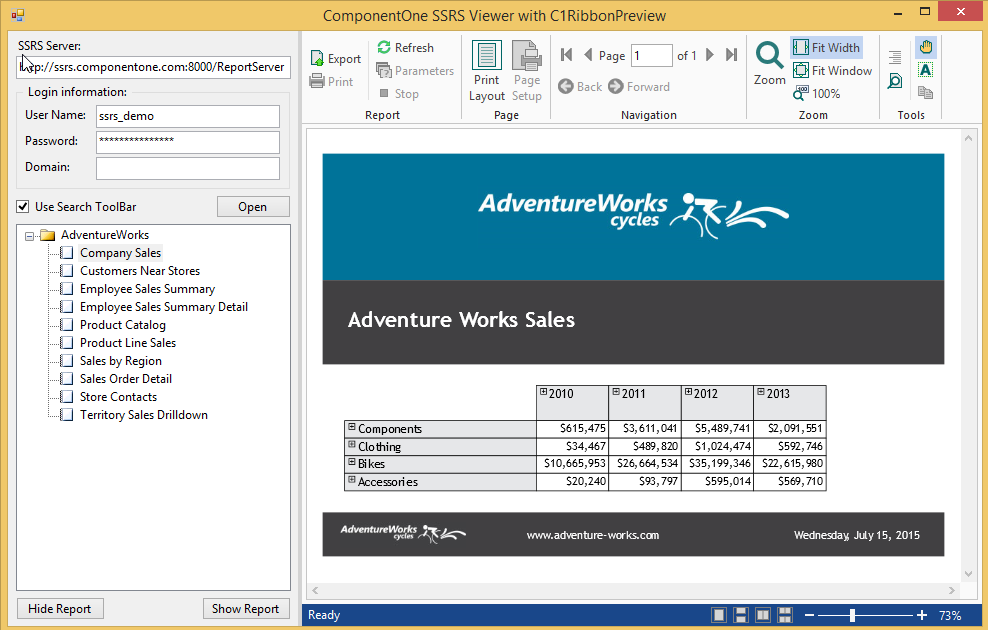Select the Territory Sales Drilldown report

[144, 415]
